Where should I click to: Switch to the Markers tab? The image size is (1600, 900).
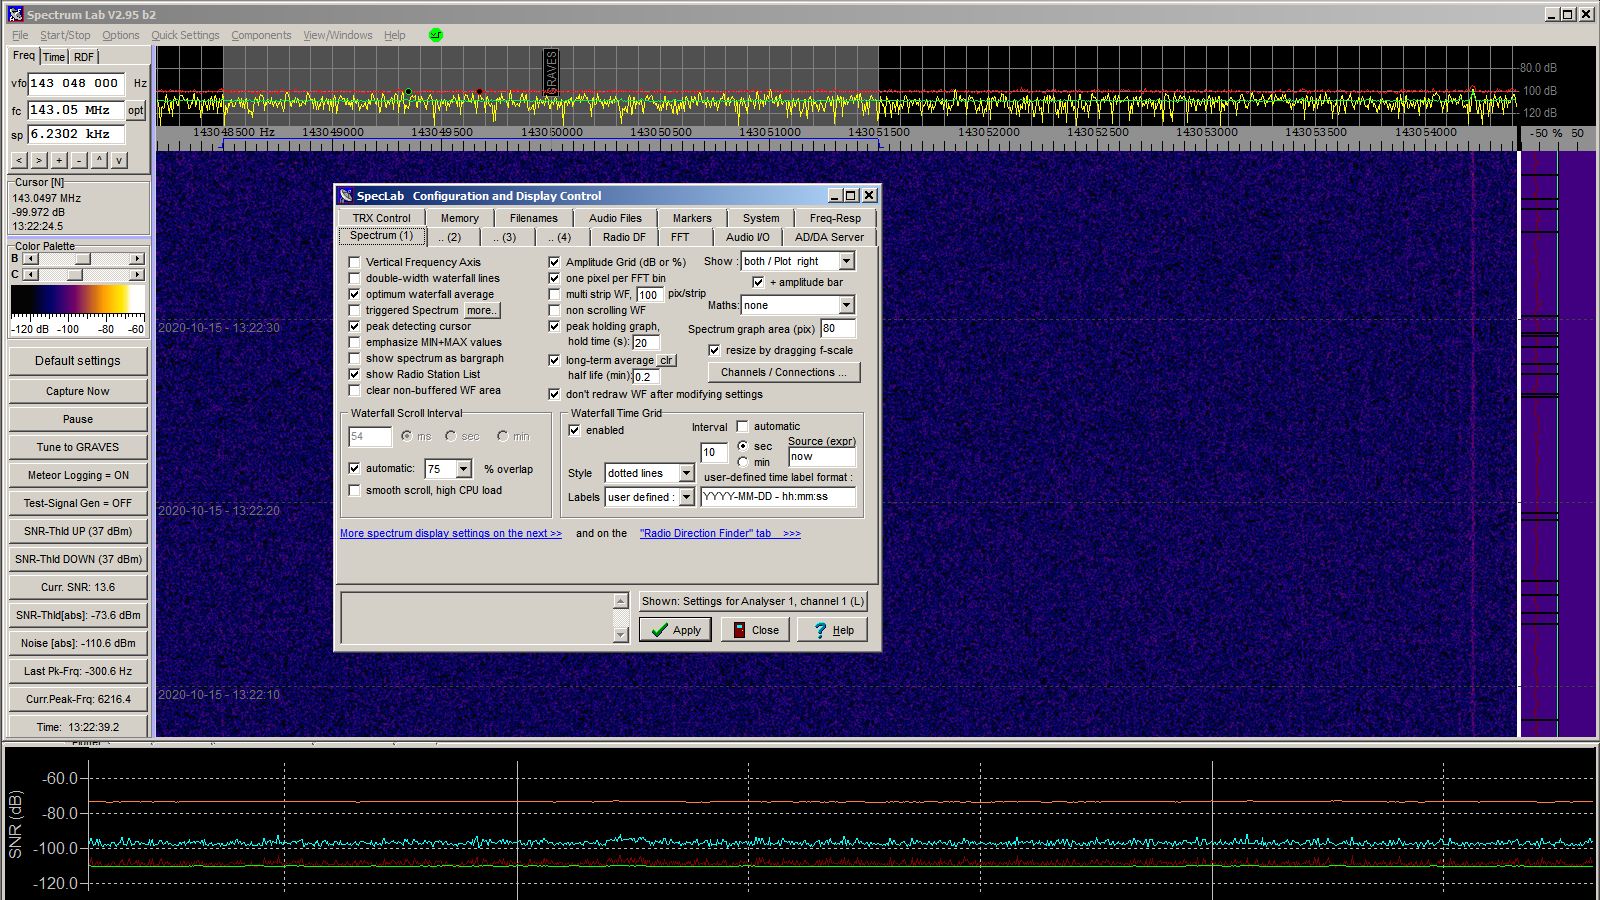tap(692, 218)
